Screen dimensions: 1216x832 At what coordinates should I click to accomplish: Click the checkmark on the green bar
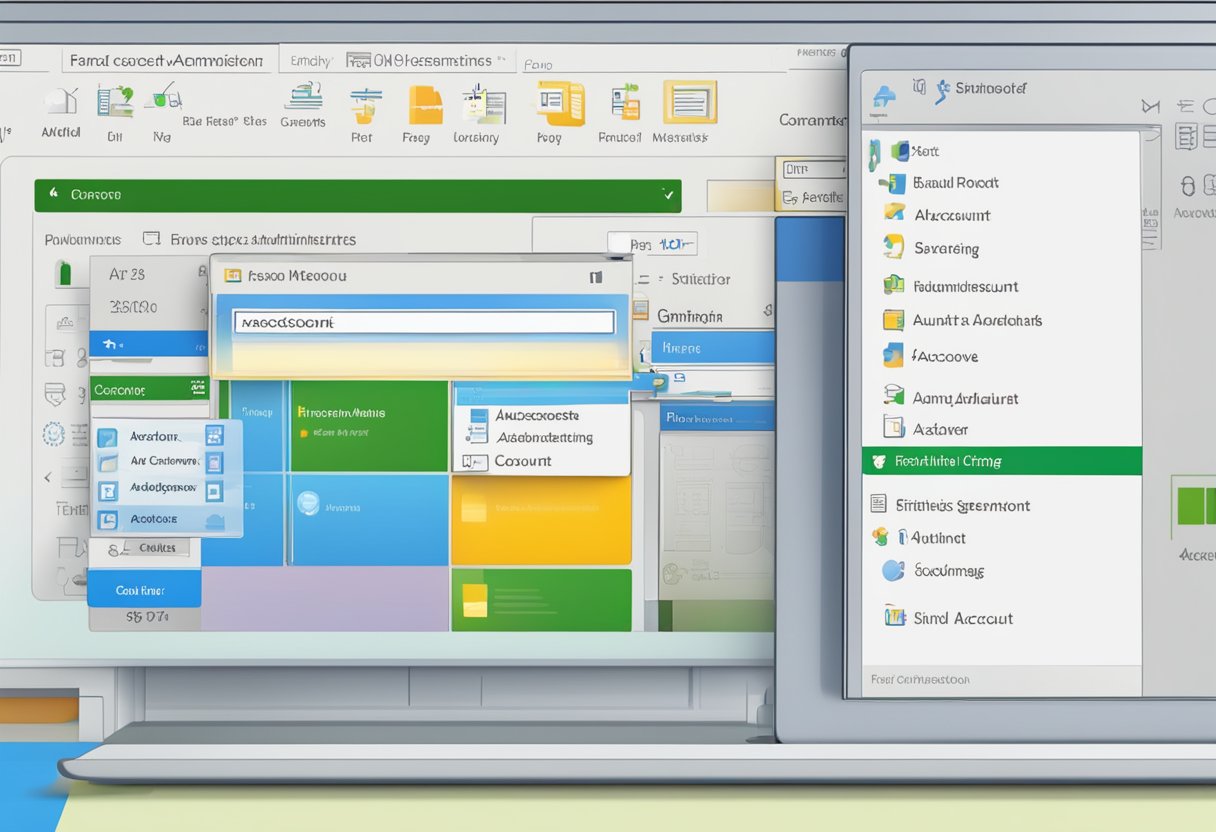tap(668, 195)
